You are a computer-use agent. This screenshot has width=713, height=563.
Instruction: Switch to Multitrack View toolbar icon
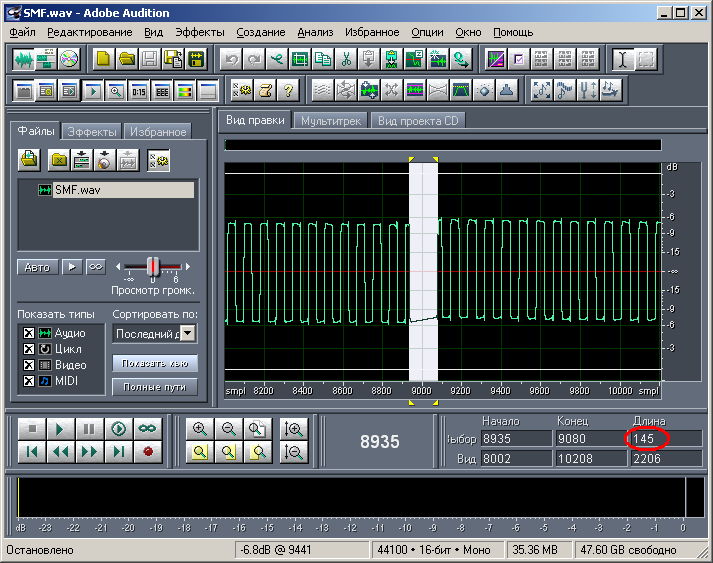46,59
